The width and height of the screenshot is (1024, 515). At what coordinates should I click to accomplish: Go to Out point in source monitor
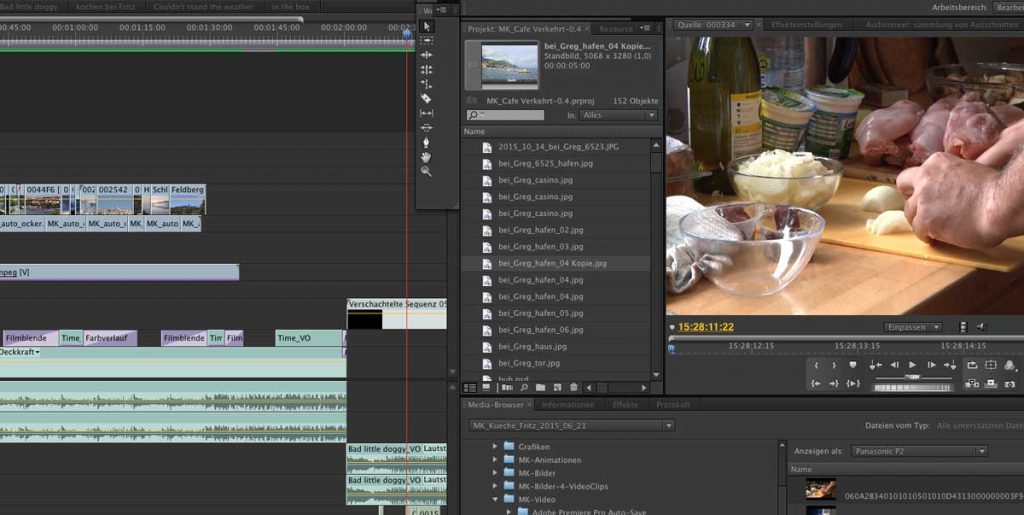(x=834, y=384)
